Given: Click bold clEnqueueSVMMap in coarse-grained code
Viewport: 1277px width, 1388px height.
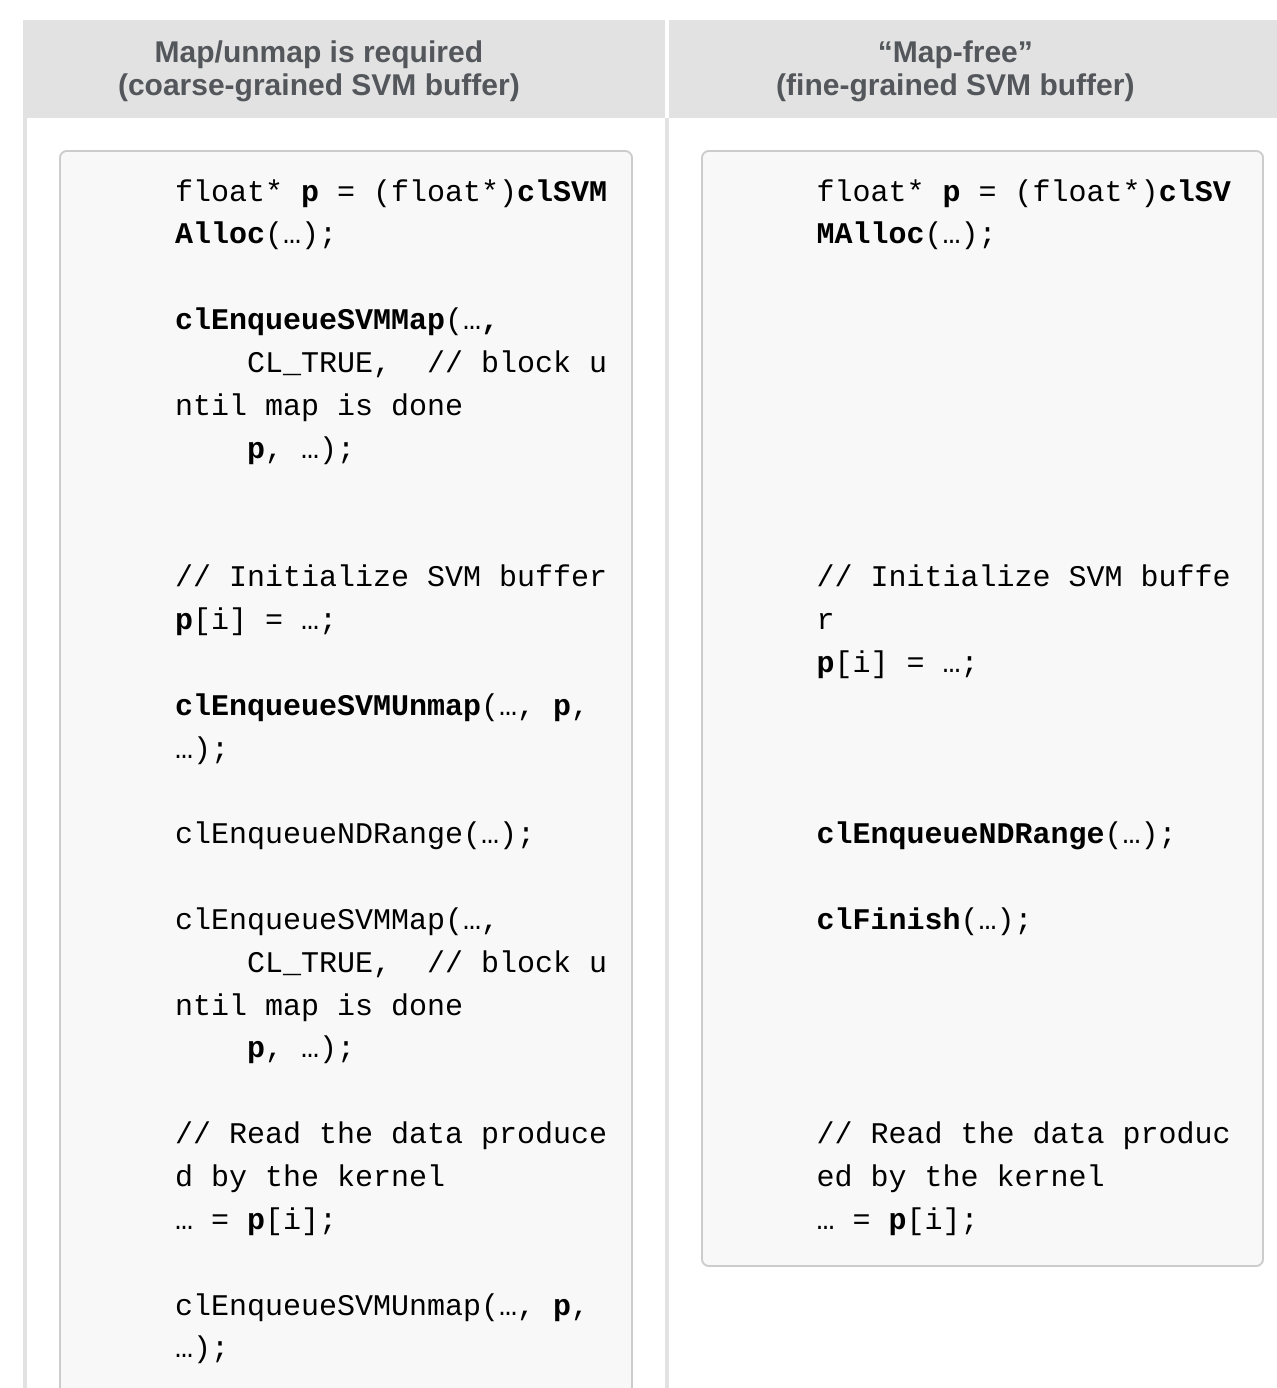Looking at the screenshot, I should pos(310,320).
